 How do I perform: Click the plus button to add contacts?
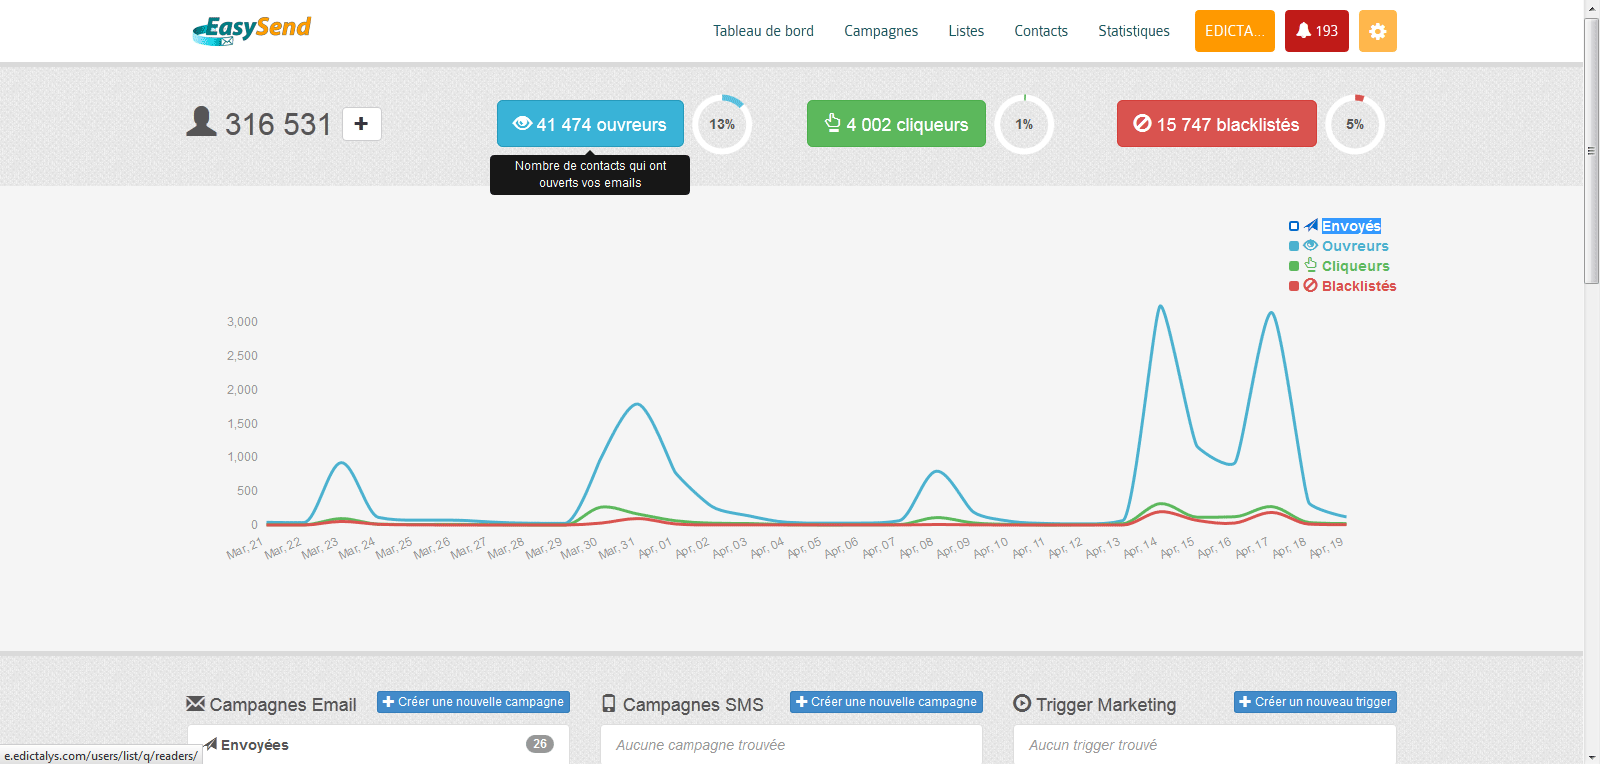[361, 124]
